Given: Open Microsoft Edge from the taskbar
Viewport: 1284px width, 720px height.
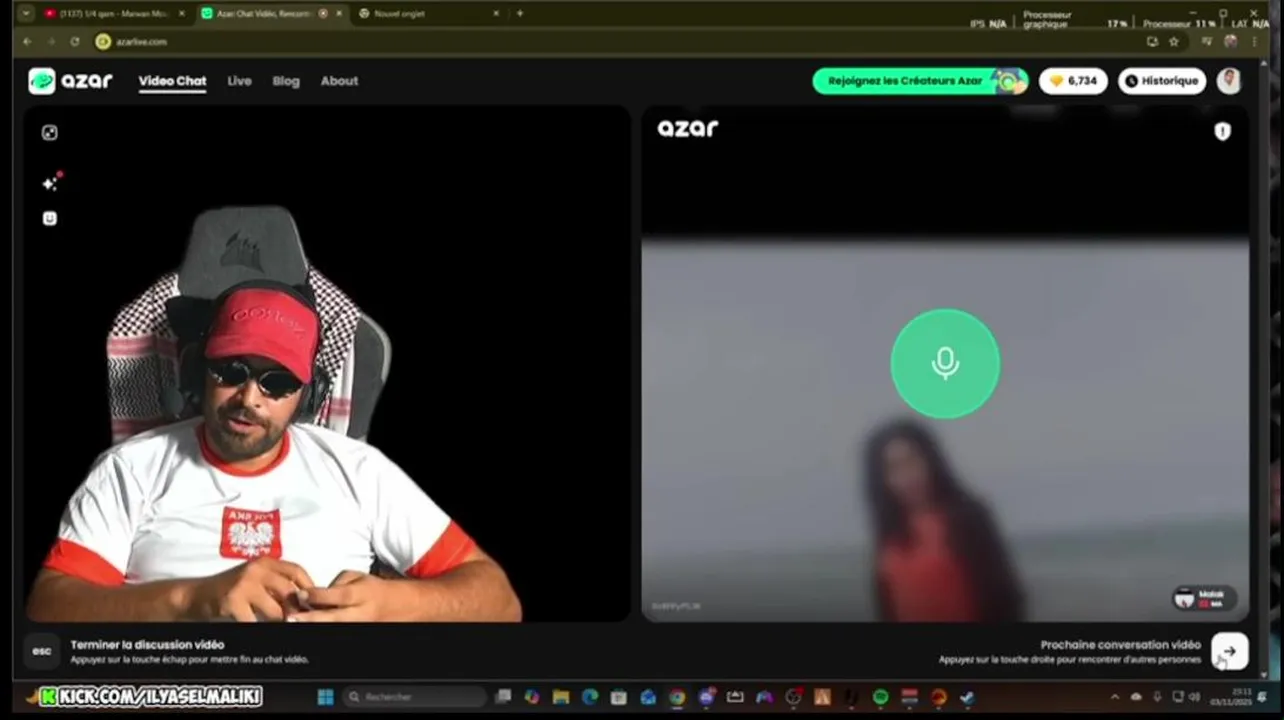Looking at the screenshot, I should (x=590, y=697).
